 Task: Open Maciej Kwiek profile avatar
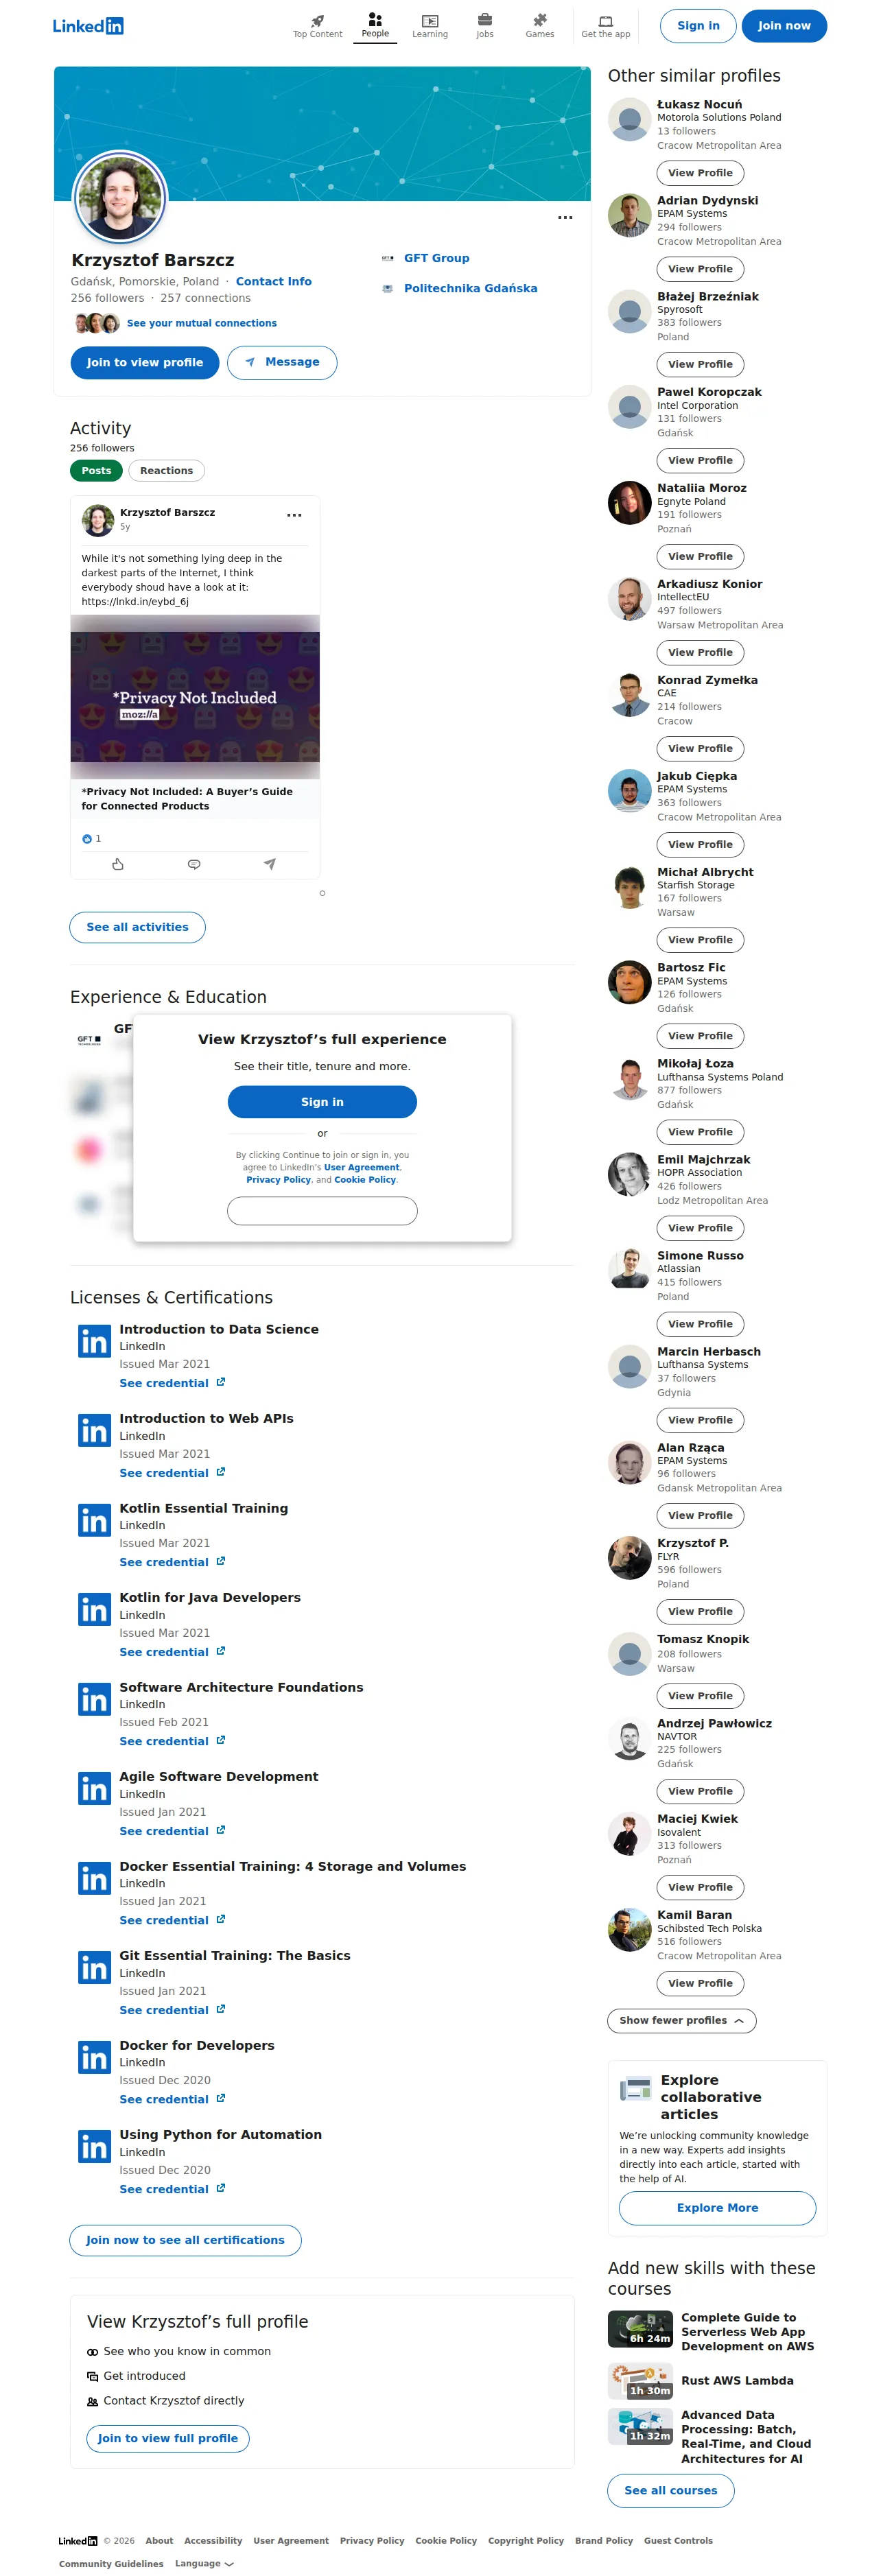pyautogui.click(x=630, y=1834)
